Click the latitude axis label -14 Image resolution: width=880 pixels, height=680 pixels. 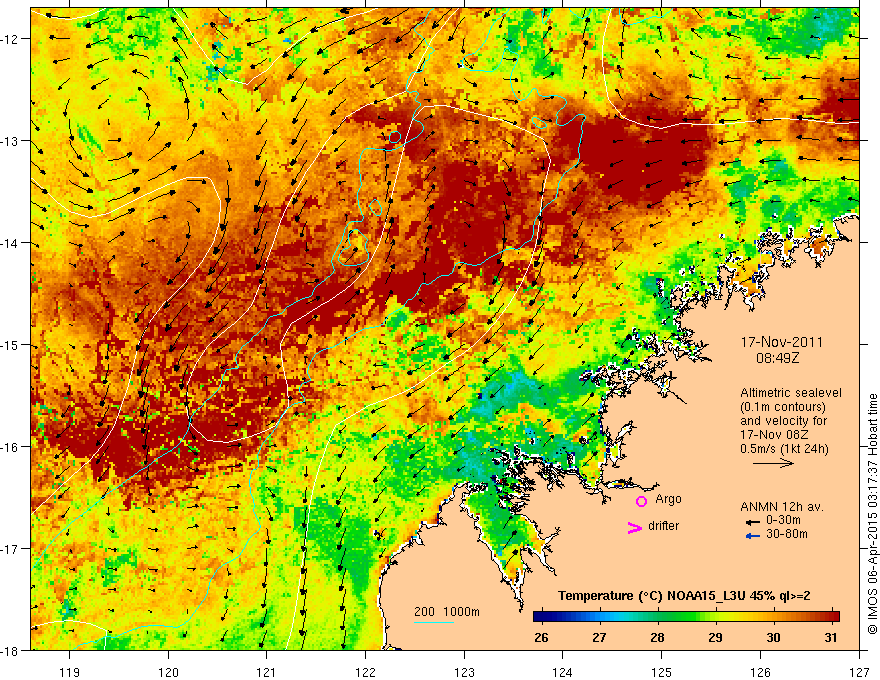[10, 243]
